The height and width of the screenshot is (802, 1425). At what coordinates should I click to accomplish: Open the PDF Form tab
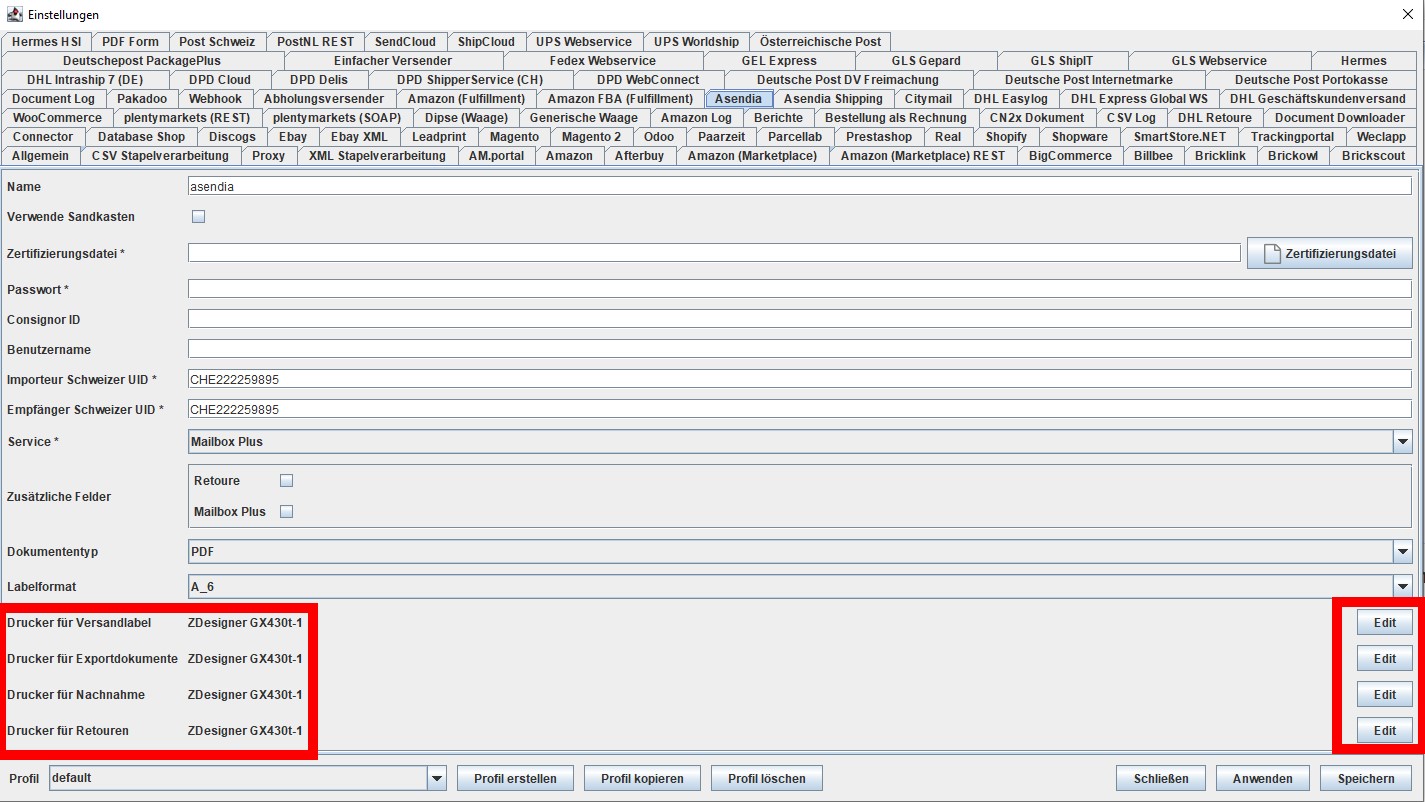[x=130, y=42]
